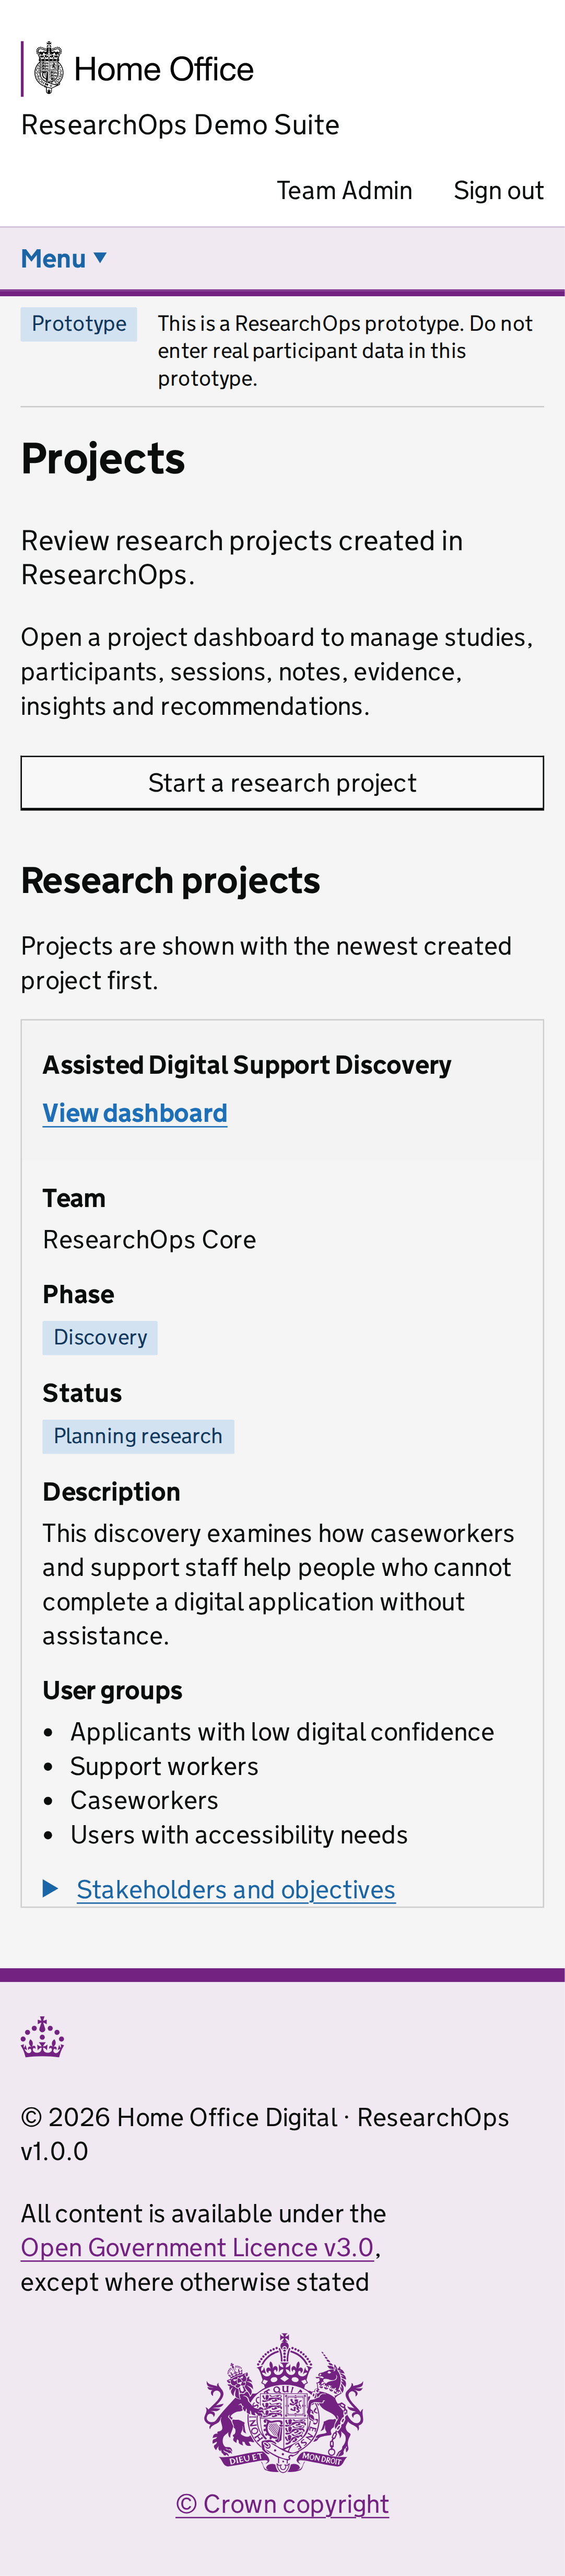Click the Stakeholders and objectives disclosure triangle
565x2576 pixels.
point(51,1888)
